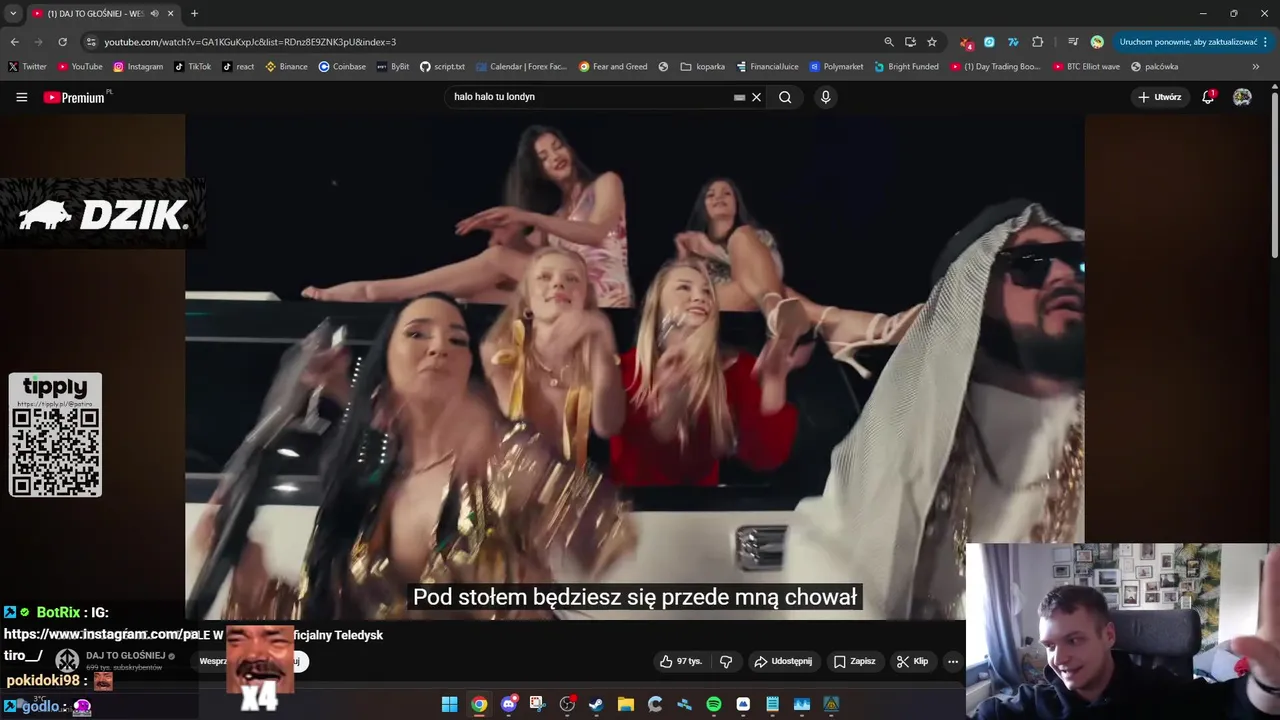Open koparka bookmark folder

703,67
